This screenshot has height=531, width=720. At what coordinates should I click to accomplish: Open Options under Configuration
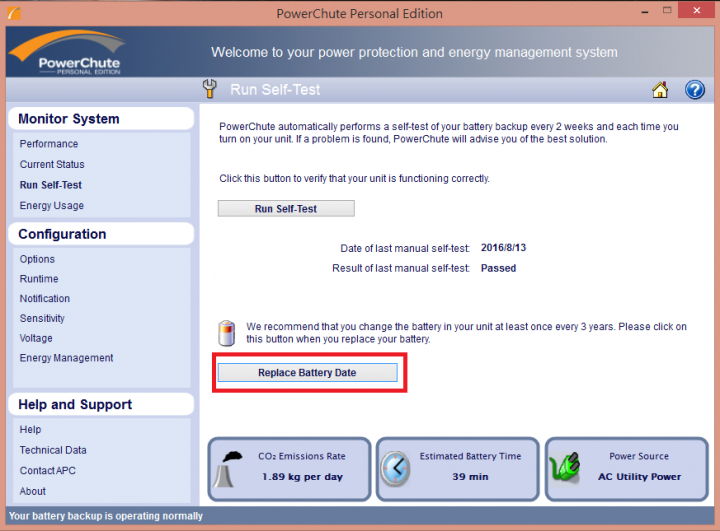pos(37,259)
